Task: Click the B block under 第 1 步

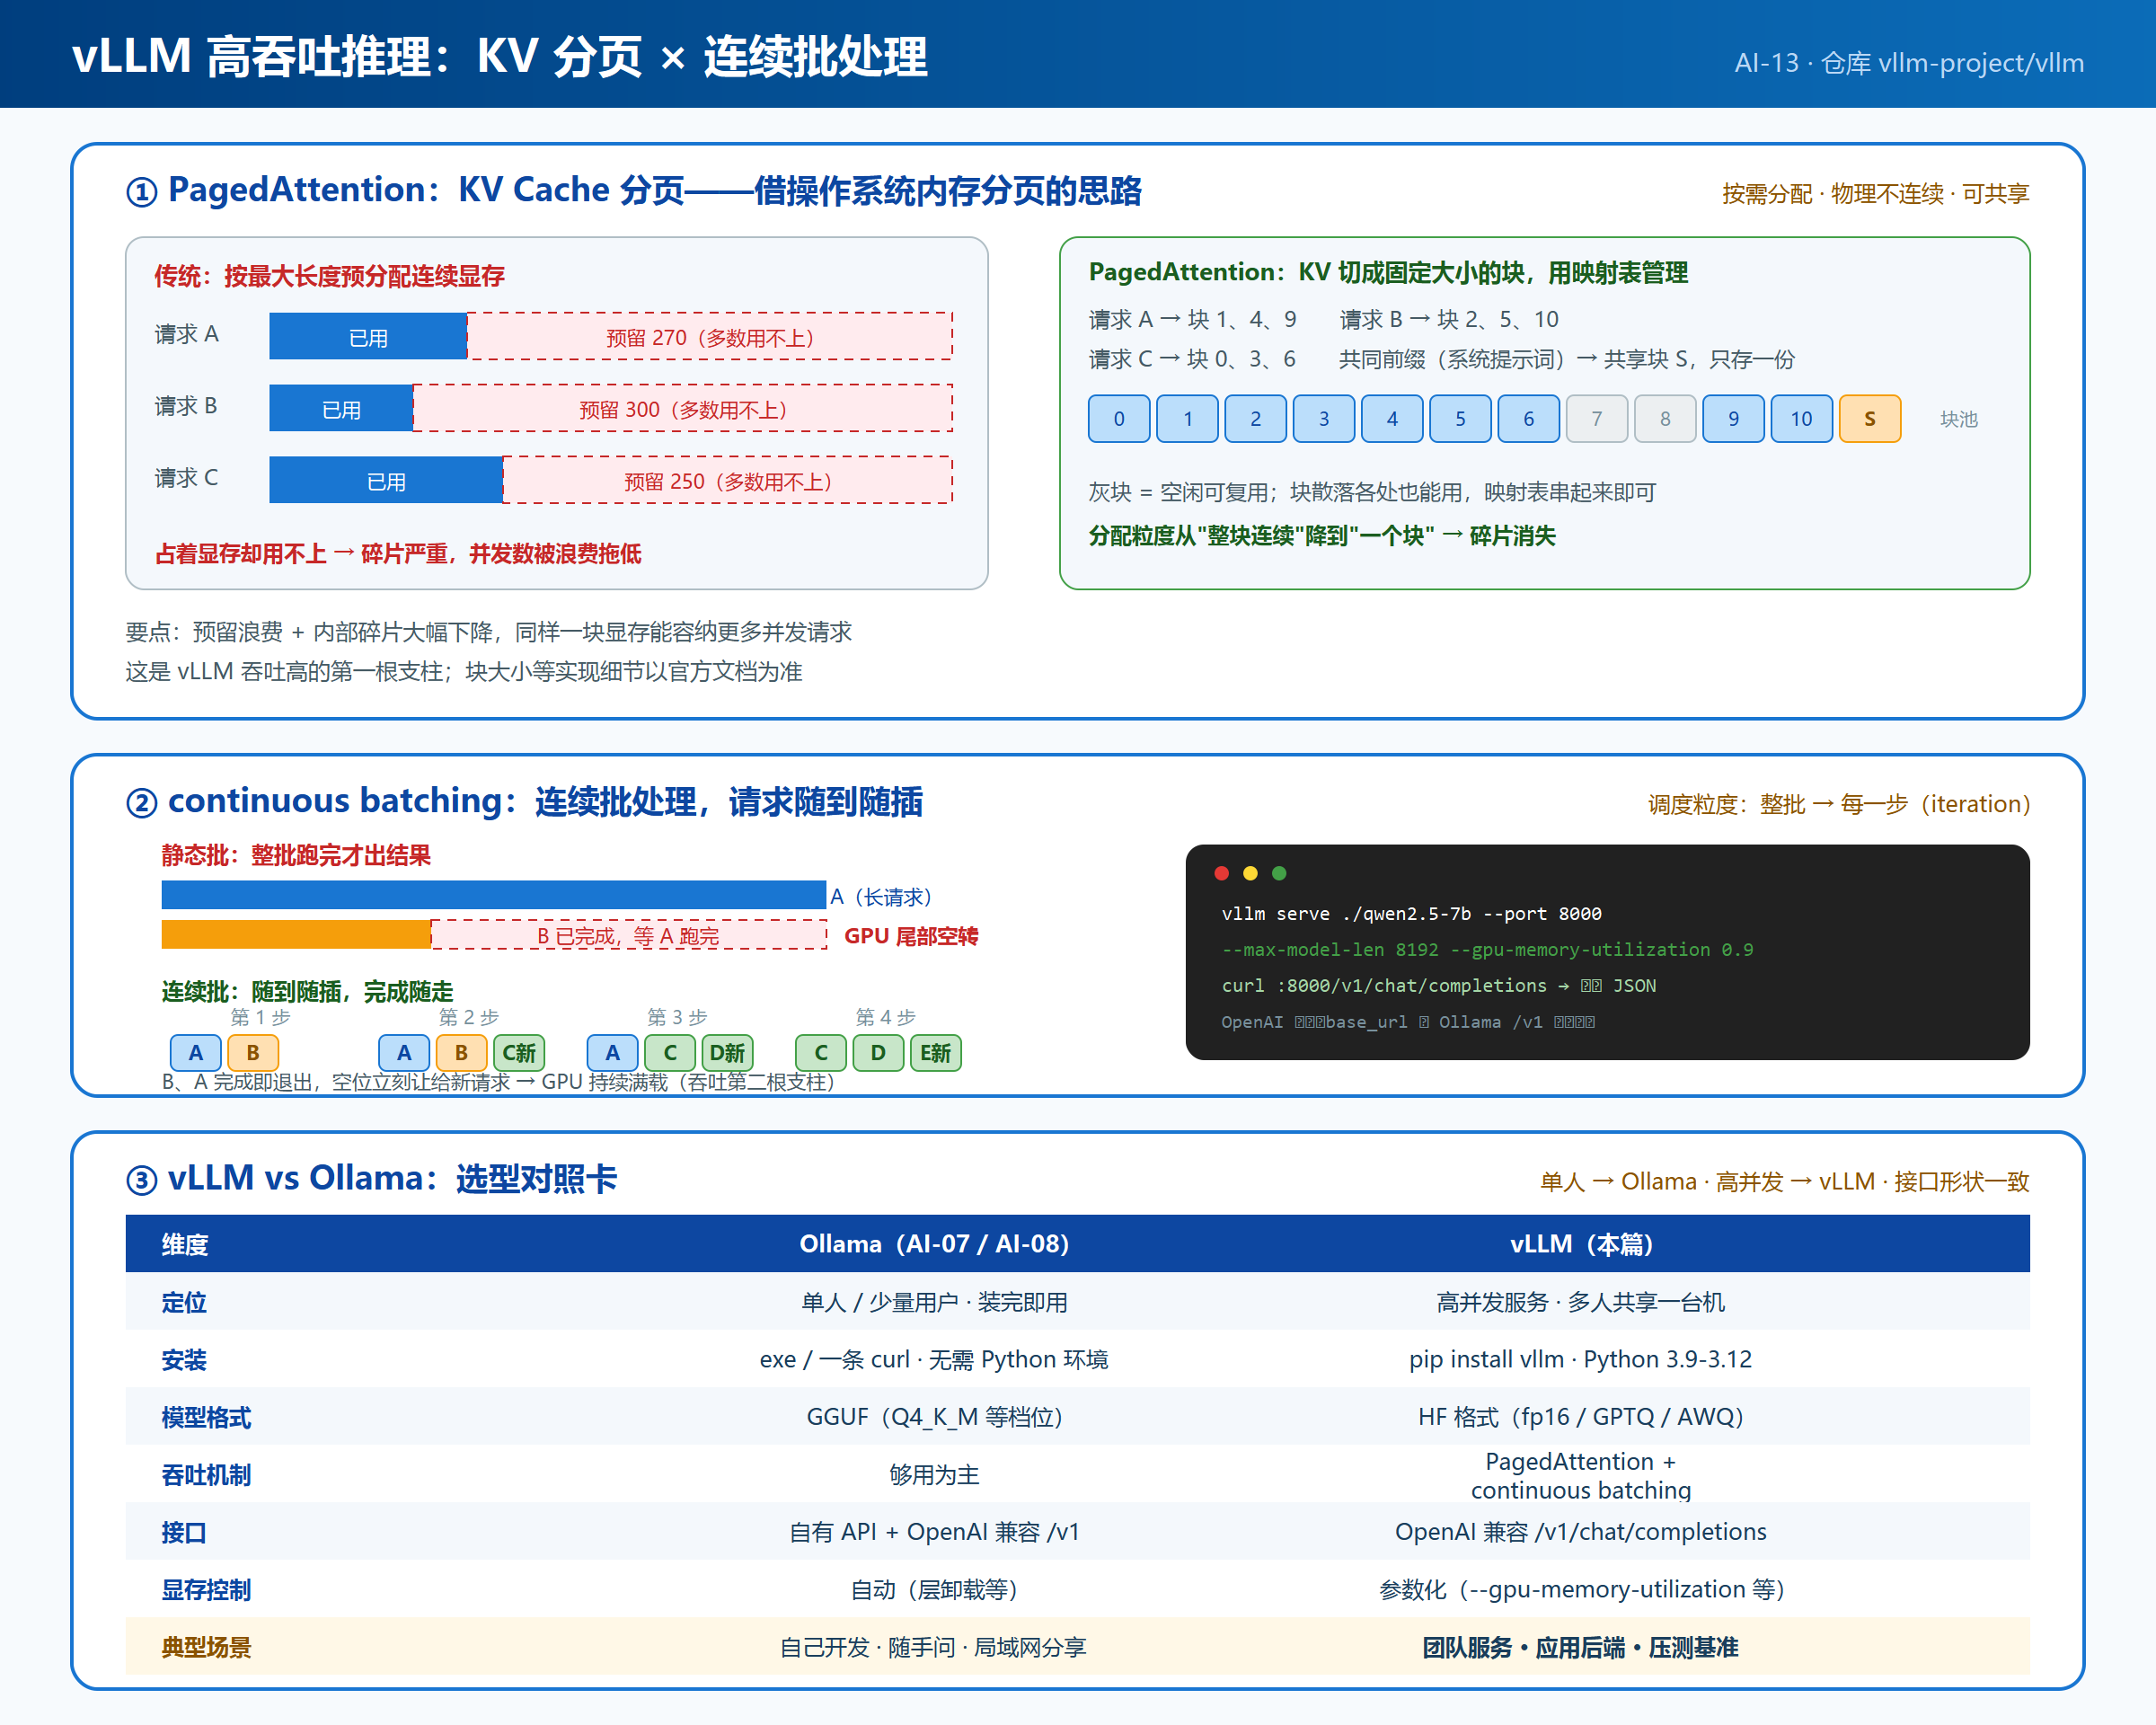Action: click(x=253, y=1053)
